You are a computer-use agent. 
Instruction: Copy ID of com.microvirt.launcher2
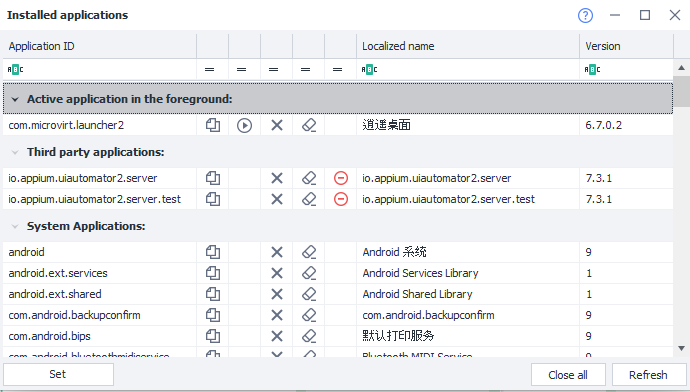213,125
